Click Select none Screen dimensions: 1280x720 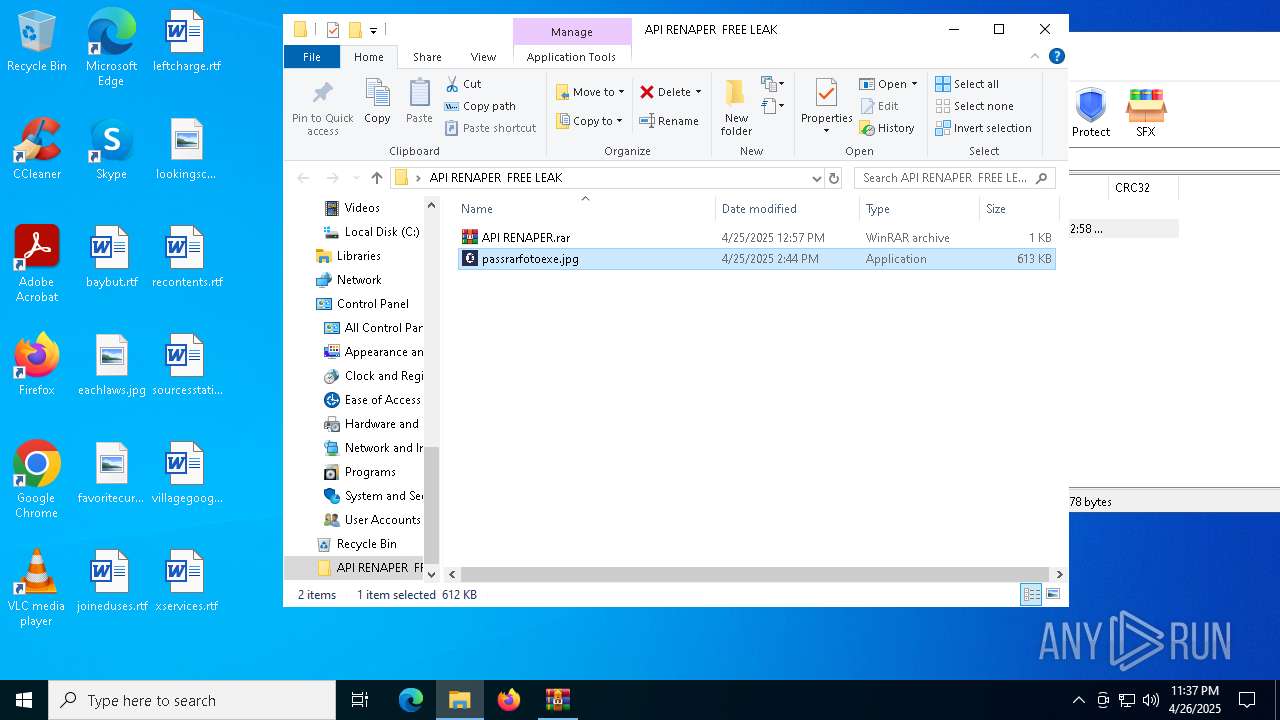tap(975, 106)
